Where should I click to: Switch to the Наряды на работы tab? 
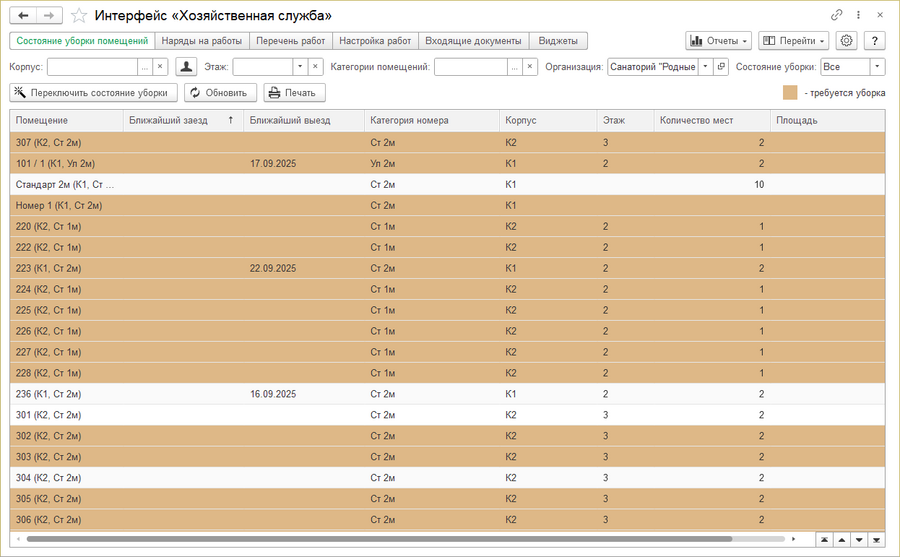(202, 41)
